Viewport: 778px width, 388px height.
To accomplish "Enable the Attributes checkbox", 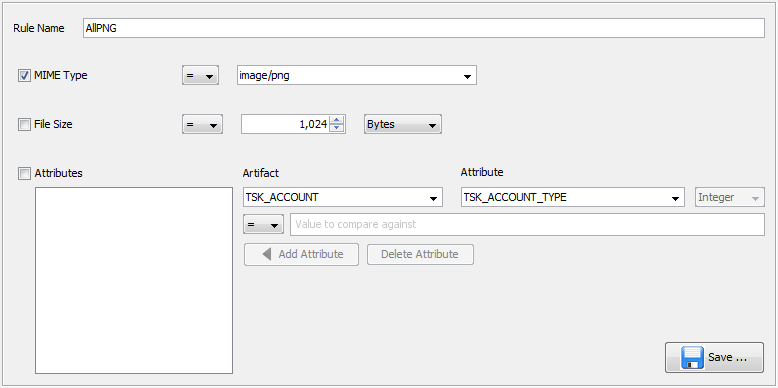I will tap(24, 174).
